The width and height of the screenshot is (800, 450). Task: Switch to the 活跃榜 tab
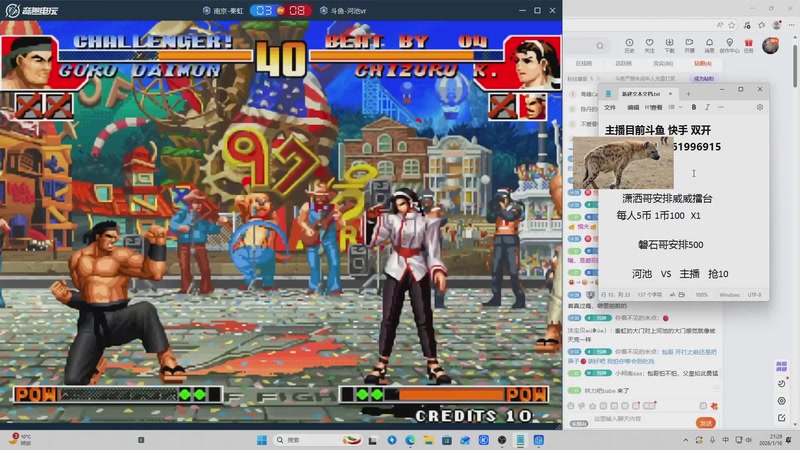point(623,64)
